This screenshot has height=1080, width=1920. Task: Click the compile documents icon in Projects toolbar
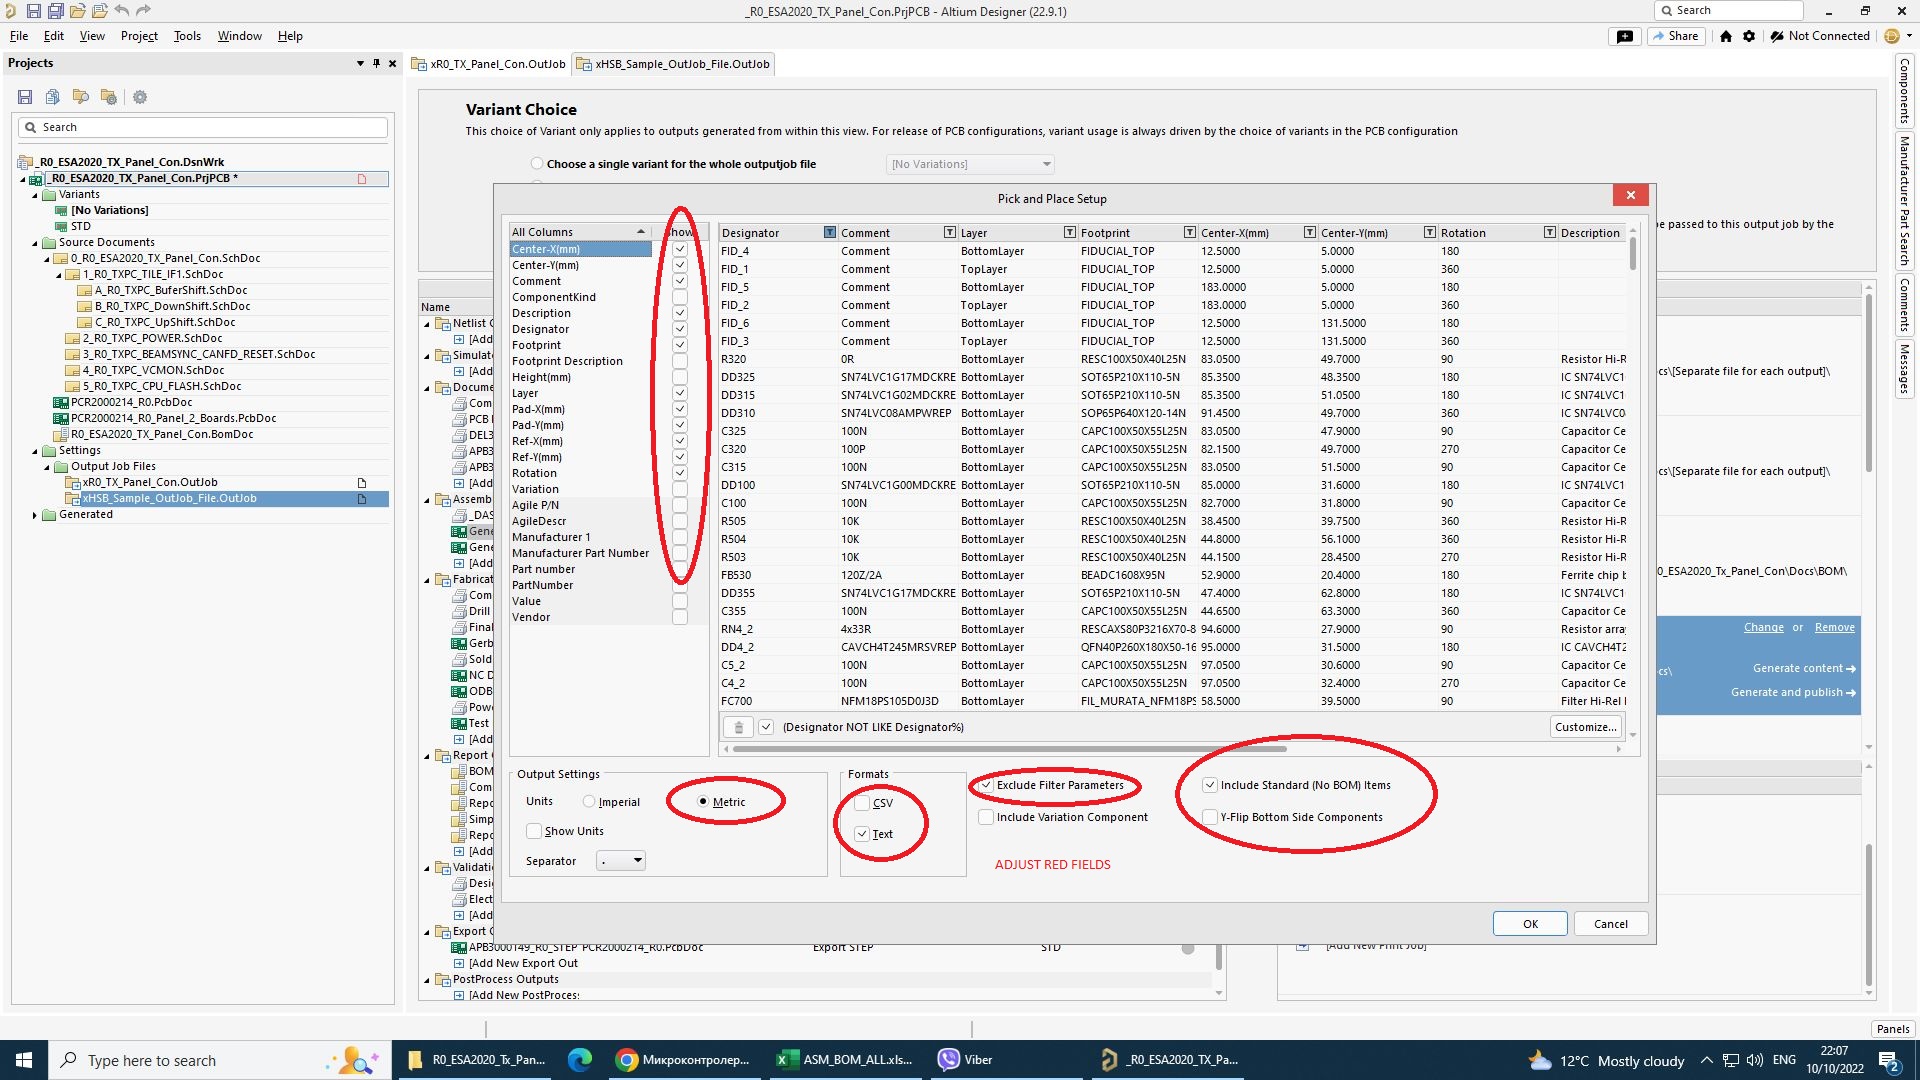[53, 97]
